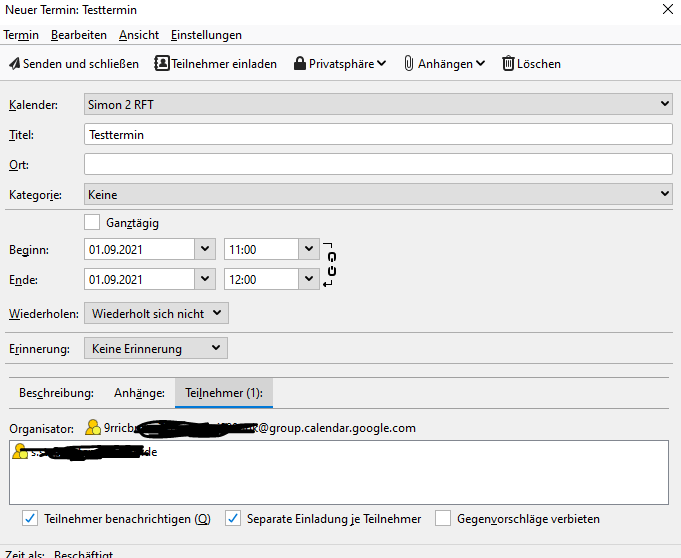Enable the Ganztägig checkbox
The height and width of the screenshot is (558, 681).
pos(92,222)
